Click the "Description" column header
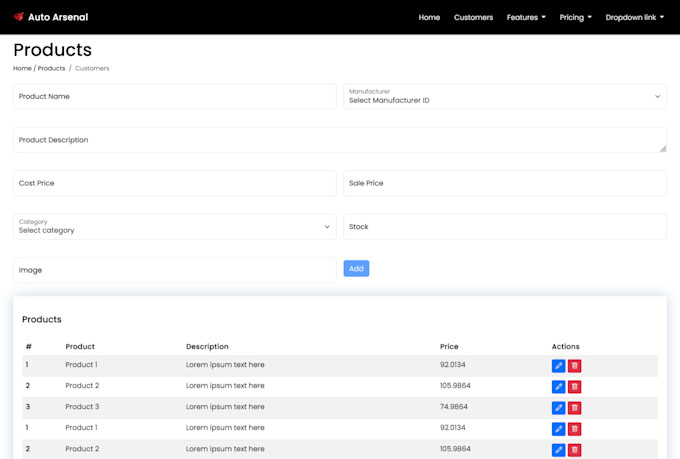 tap(207, 346)
